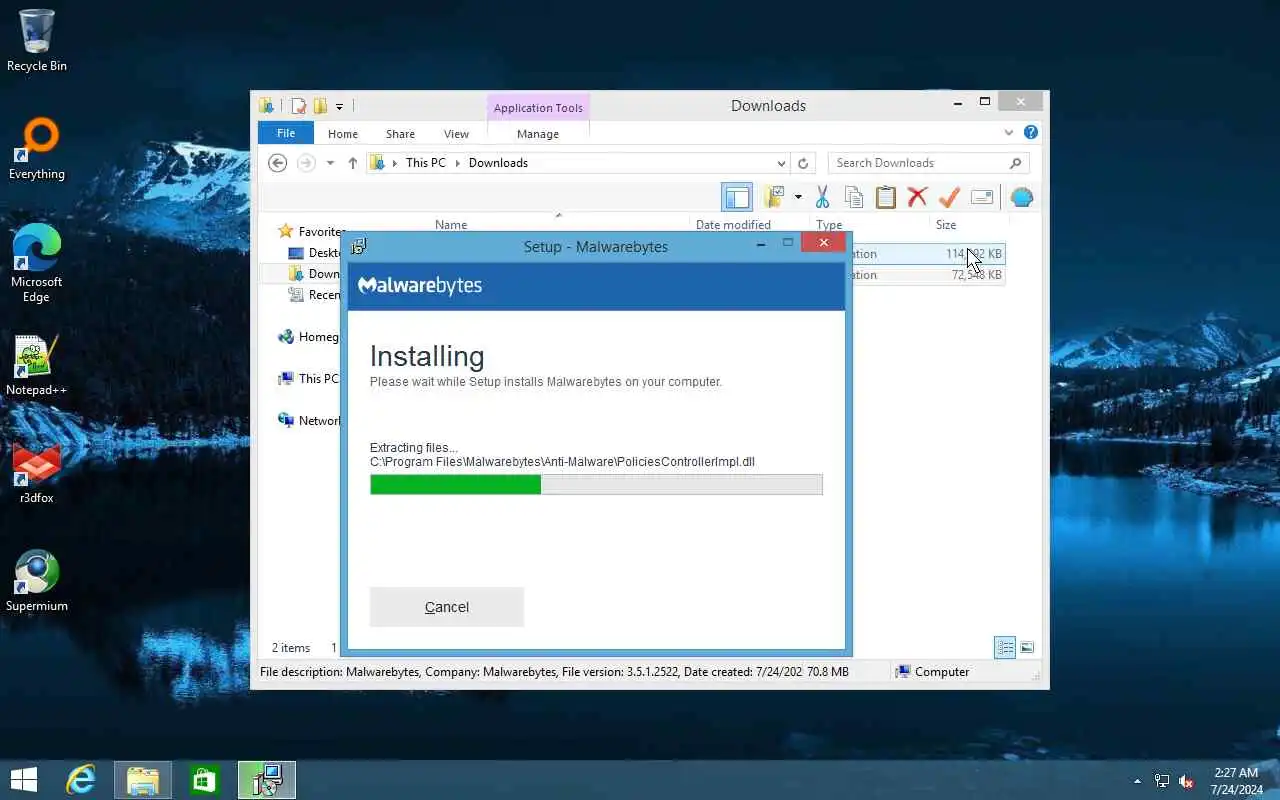
Task: Switch to details view (status bar icon)
Action: 1005,648
